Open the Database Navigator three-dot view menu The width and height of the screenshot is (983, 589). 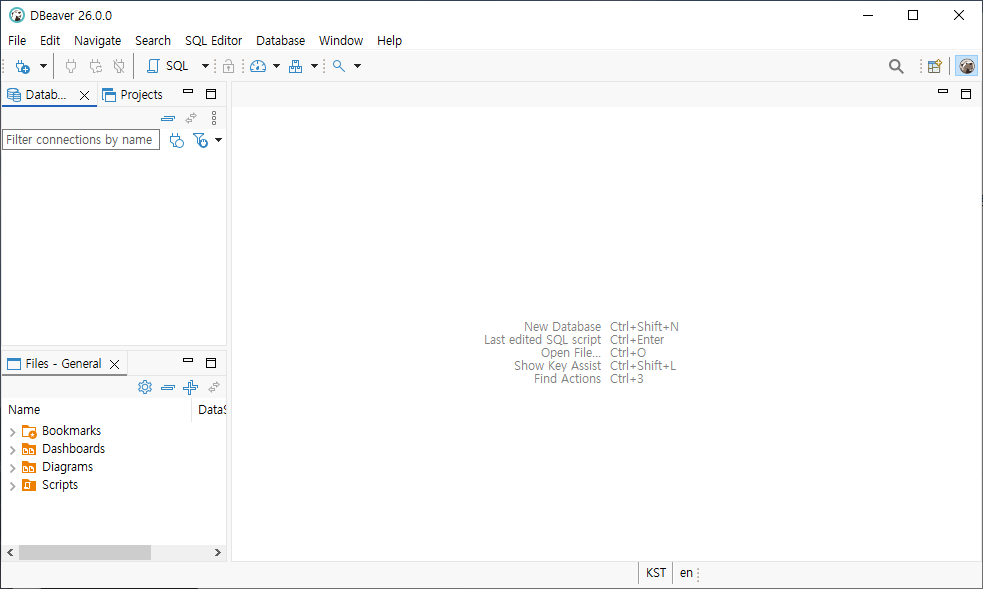tap(214, 118)
